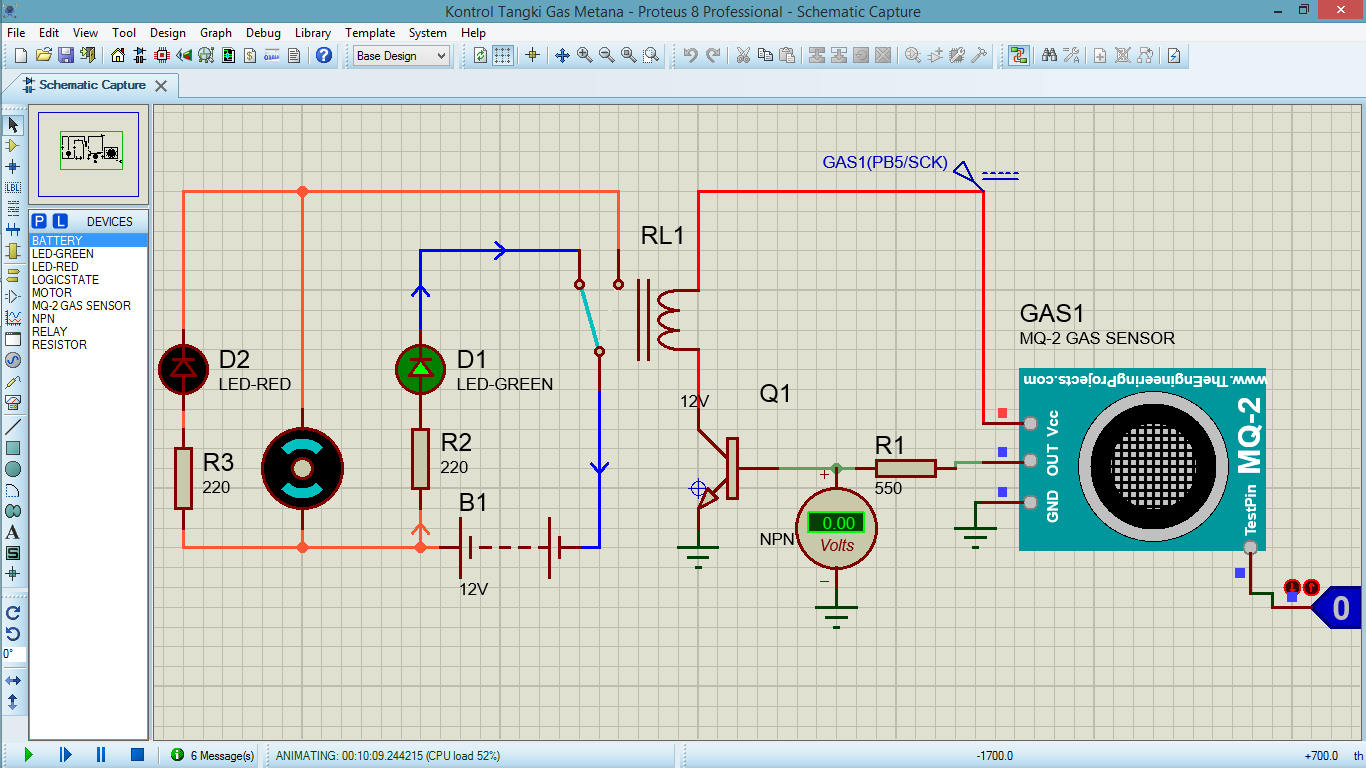Choose the Selection Mode arrow tool
The width and height of the screenshot is (1366, 768).
point(13,125)
